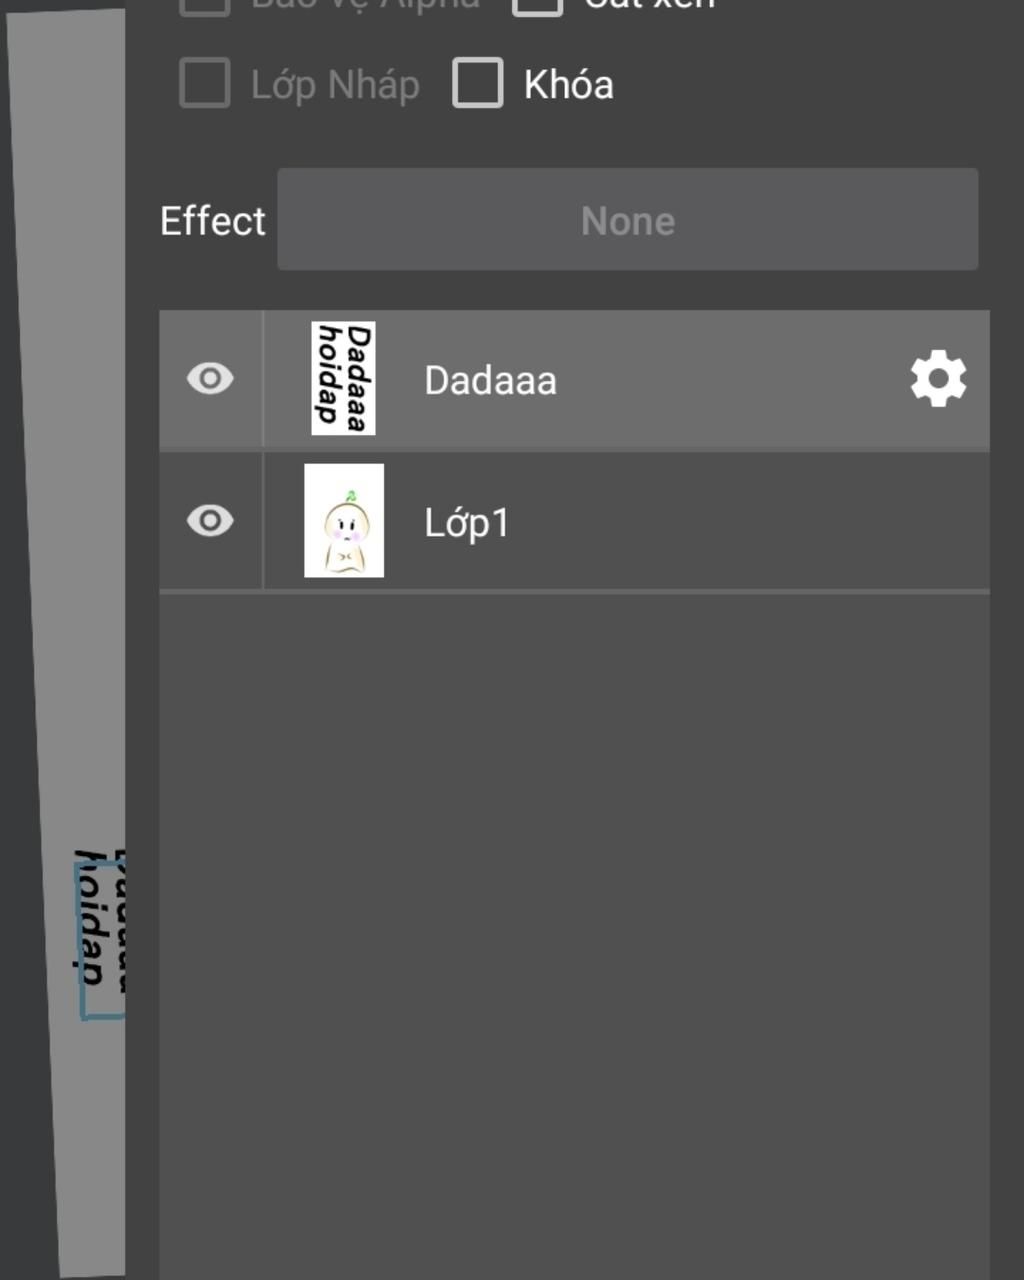Select the Dadaaa hoidap layer thumbnail

point(343,379)
